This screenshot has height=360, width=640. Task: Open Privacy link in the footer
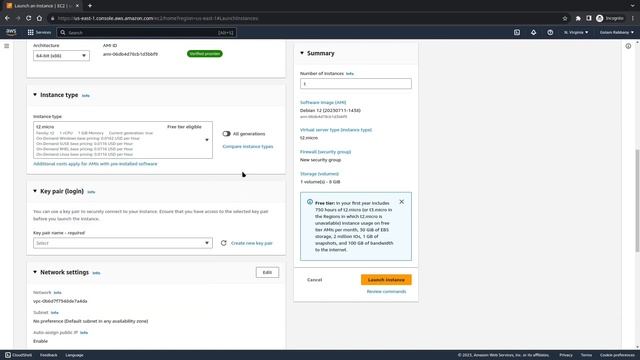point(566,355)
